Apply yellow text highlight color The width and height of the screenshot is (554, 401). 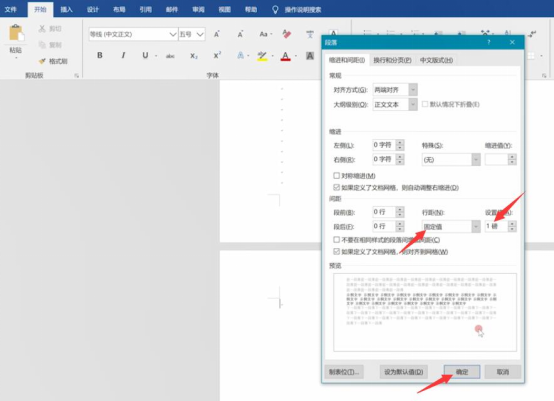[262, 56]
